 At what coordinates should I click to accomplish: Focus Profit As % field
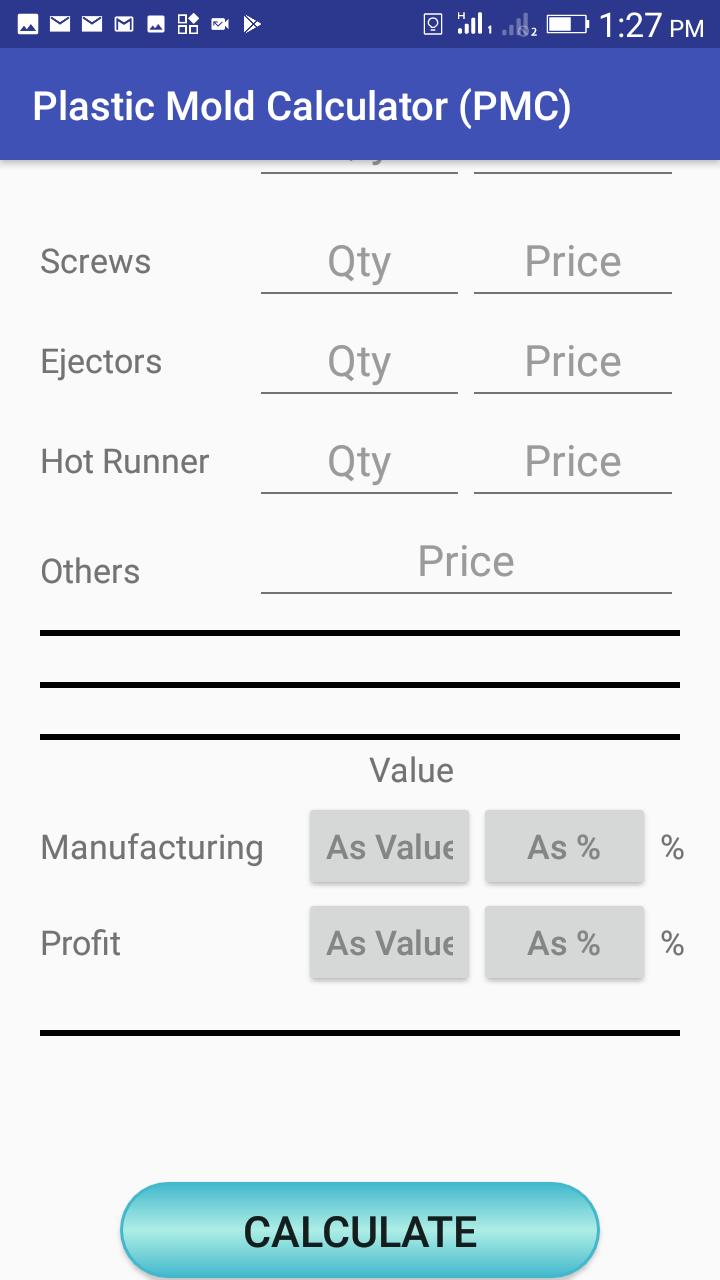564,943
